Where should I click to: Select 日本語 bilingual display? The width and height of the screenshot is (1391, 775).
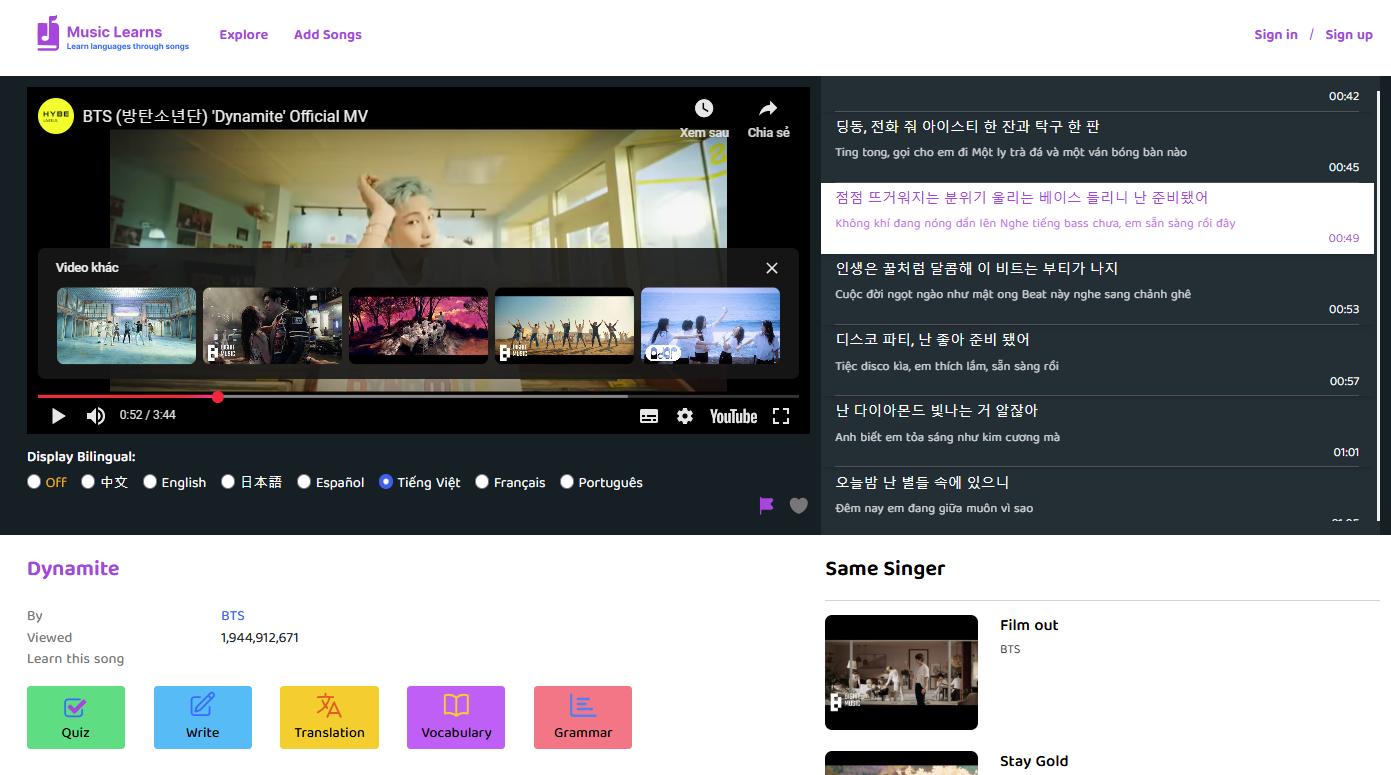click(x=228, y=482)
